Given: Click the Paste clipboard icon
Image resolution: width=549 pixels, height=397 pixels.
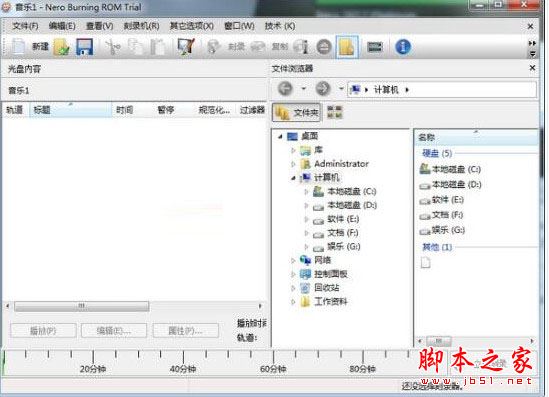Looking at the screenshot, I should point(158,47).
